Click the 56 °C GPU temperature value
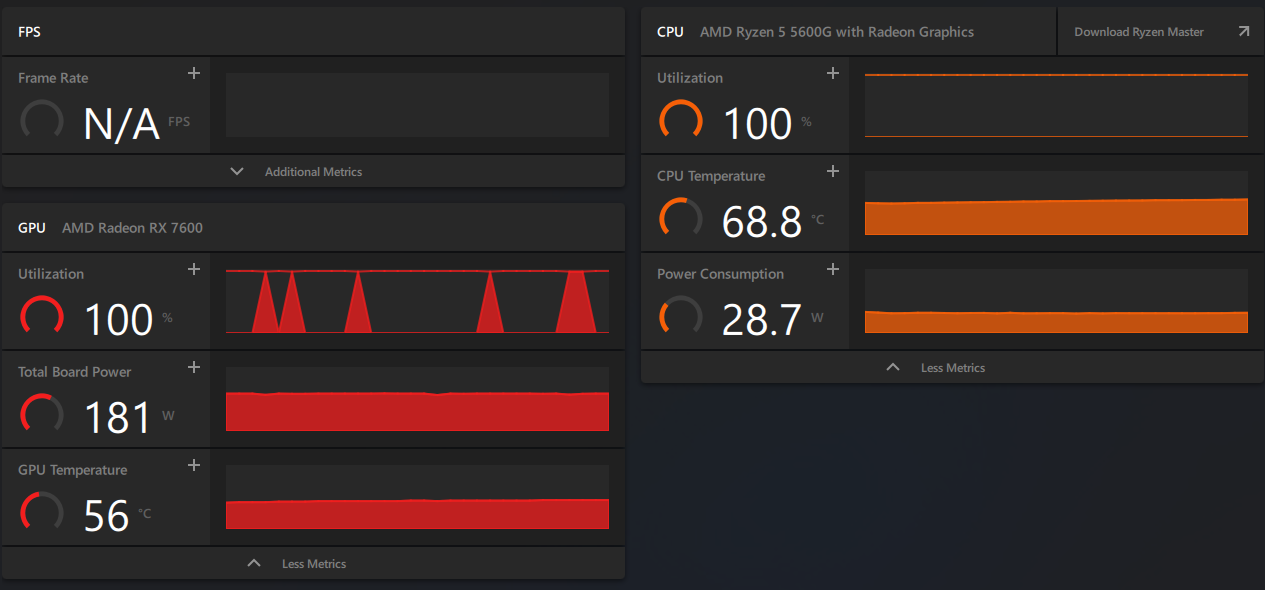 [107, 516]
